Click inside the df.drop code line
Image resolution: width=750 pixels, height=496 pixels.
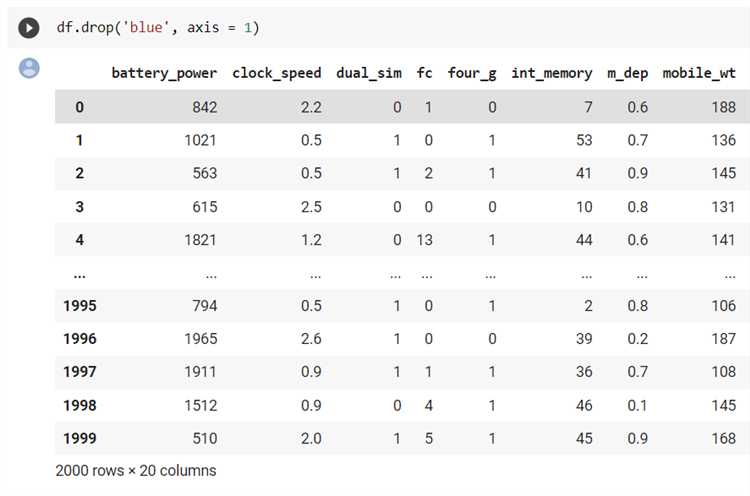(157, 27)
